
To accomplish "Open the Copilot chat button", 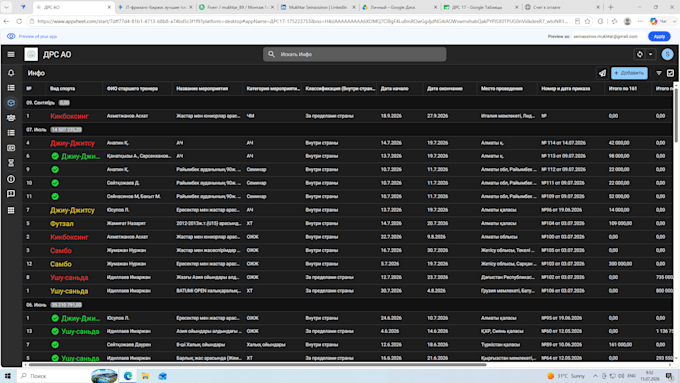I will point(659,21).
